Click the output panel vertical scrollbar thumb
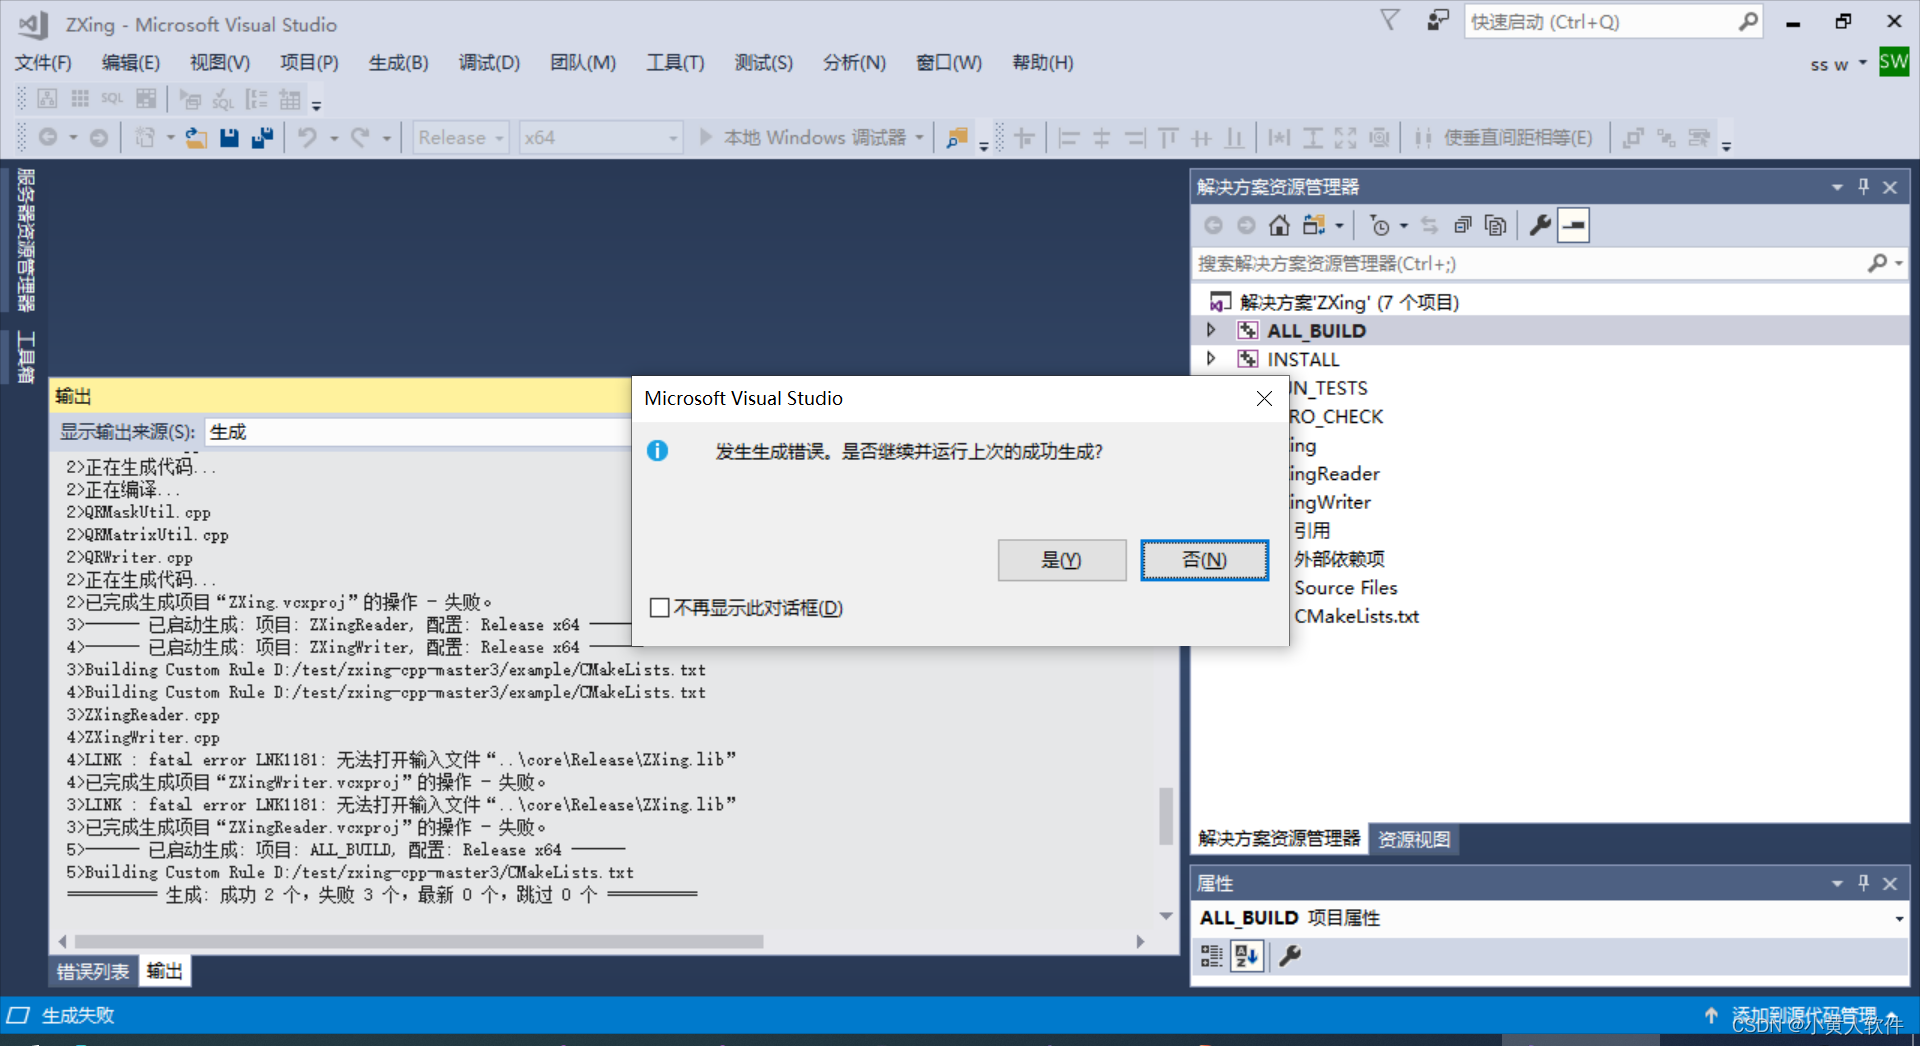1920x1046 pixels. pos(1166,816)
